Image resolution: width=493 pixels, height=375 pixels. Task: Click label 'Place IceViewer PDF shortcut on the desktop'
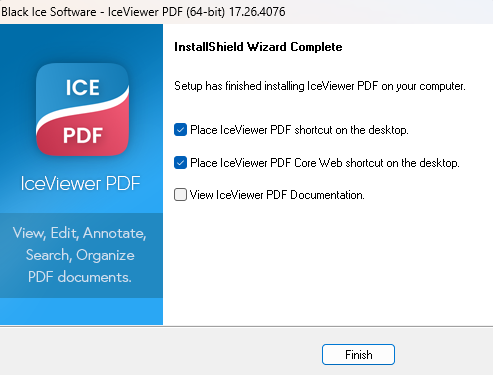click(299, 130)
